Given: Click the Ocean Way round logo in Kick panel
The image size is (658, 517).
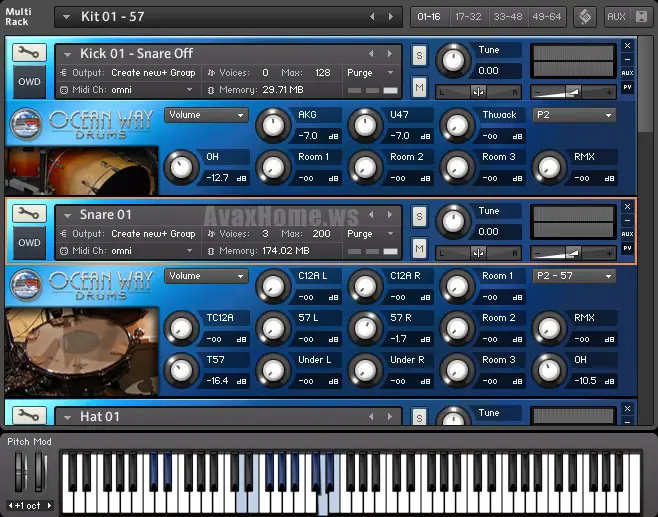Looking at the screenshot, I should (x=26, y=123).
